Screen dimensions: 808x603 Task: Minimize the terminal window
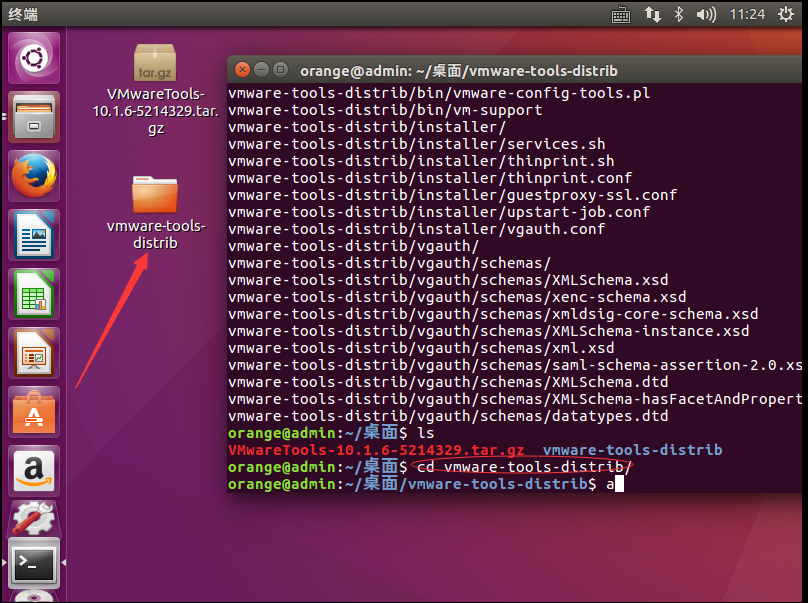[262, 69]
